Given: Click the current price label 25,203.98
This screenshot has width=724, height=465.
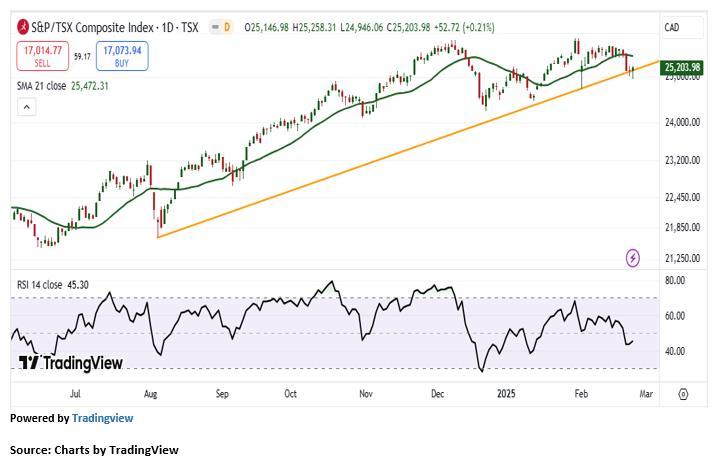Looking at the screenshot, I should [x=683, y=68].
